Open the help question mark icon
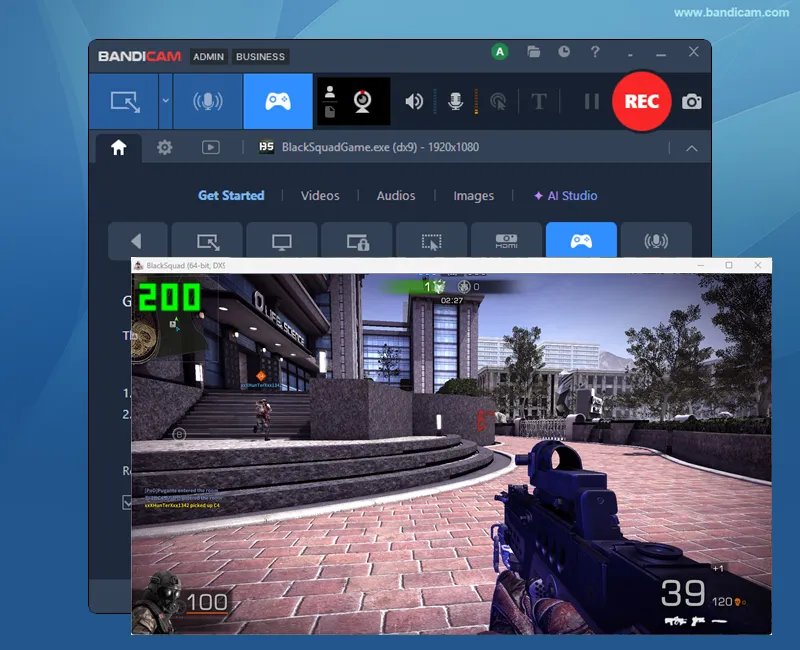Viewport: 800px width, 650px height. click(595, 52)
